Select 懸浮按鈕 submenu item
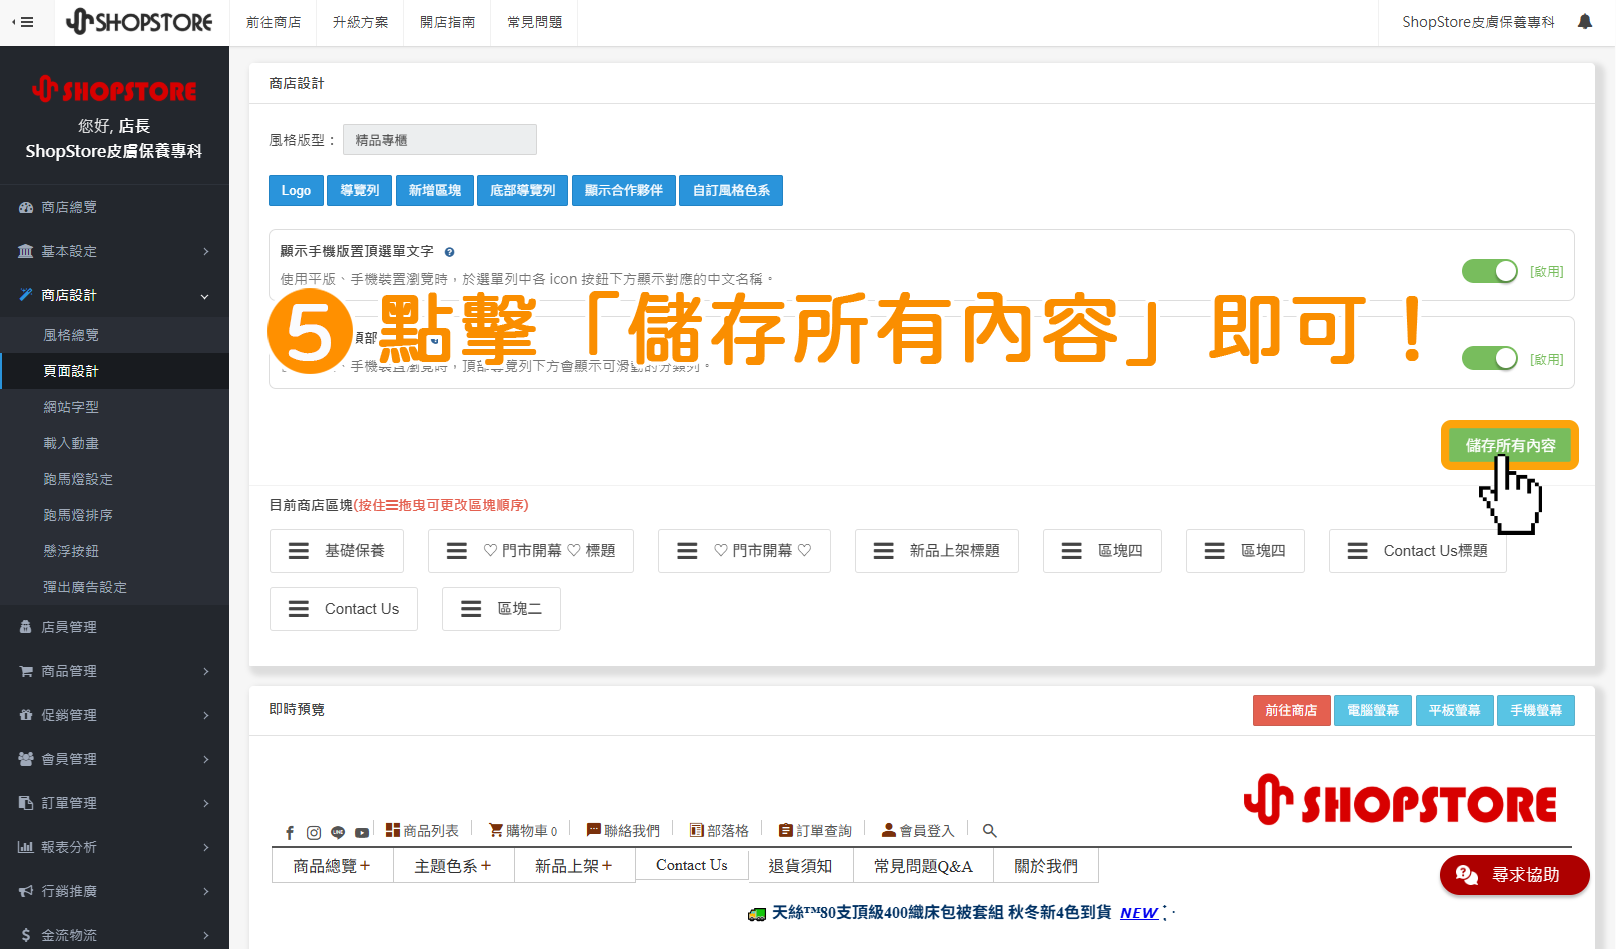The image size is (1616, 949). click(114, 551)
